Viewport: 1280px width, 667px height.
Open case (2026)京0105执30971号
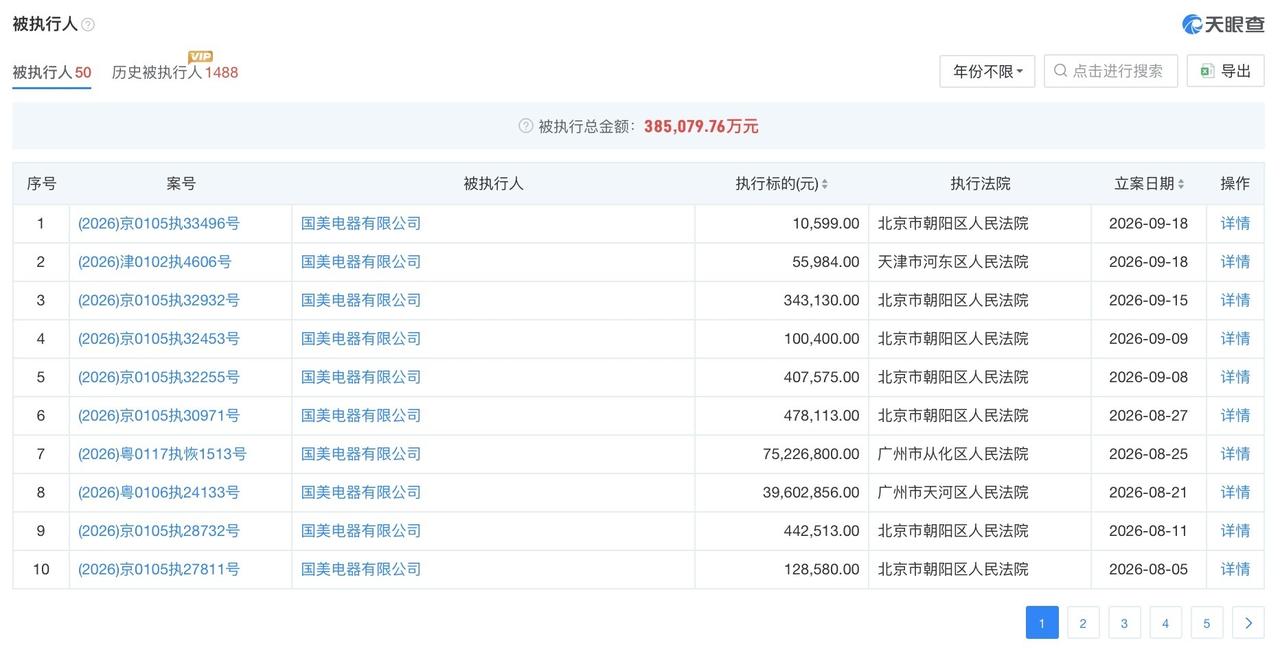(x=159, y=415)
